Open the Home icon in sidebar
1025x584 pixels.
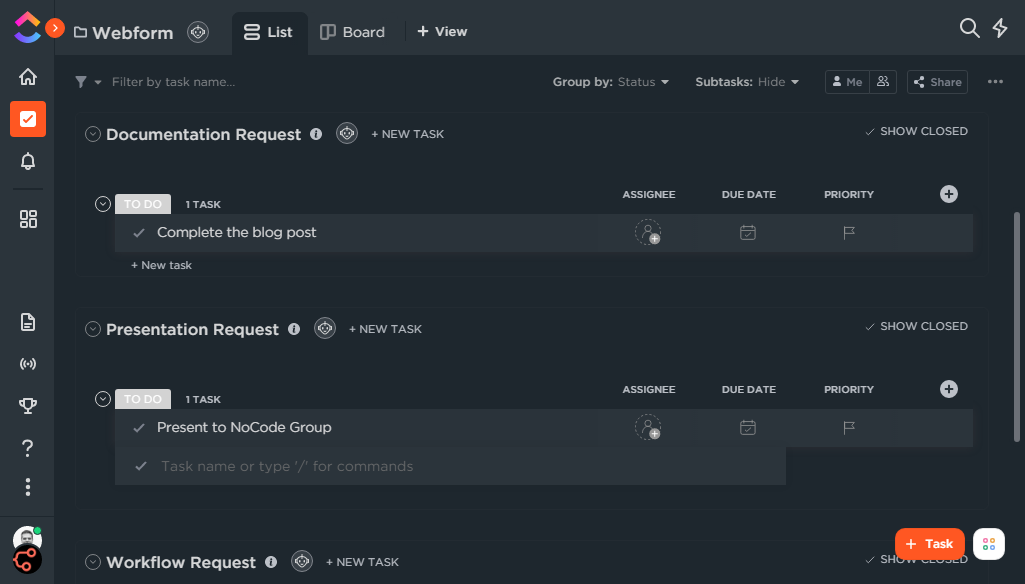[28, 77]
